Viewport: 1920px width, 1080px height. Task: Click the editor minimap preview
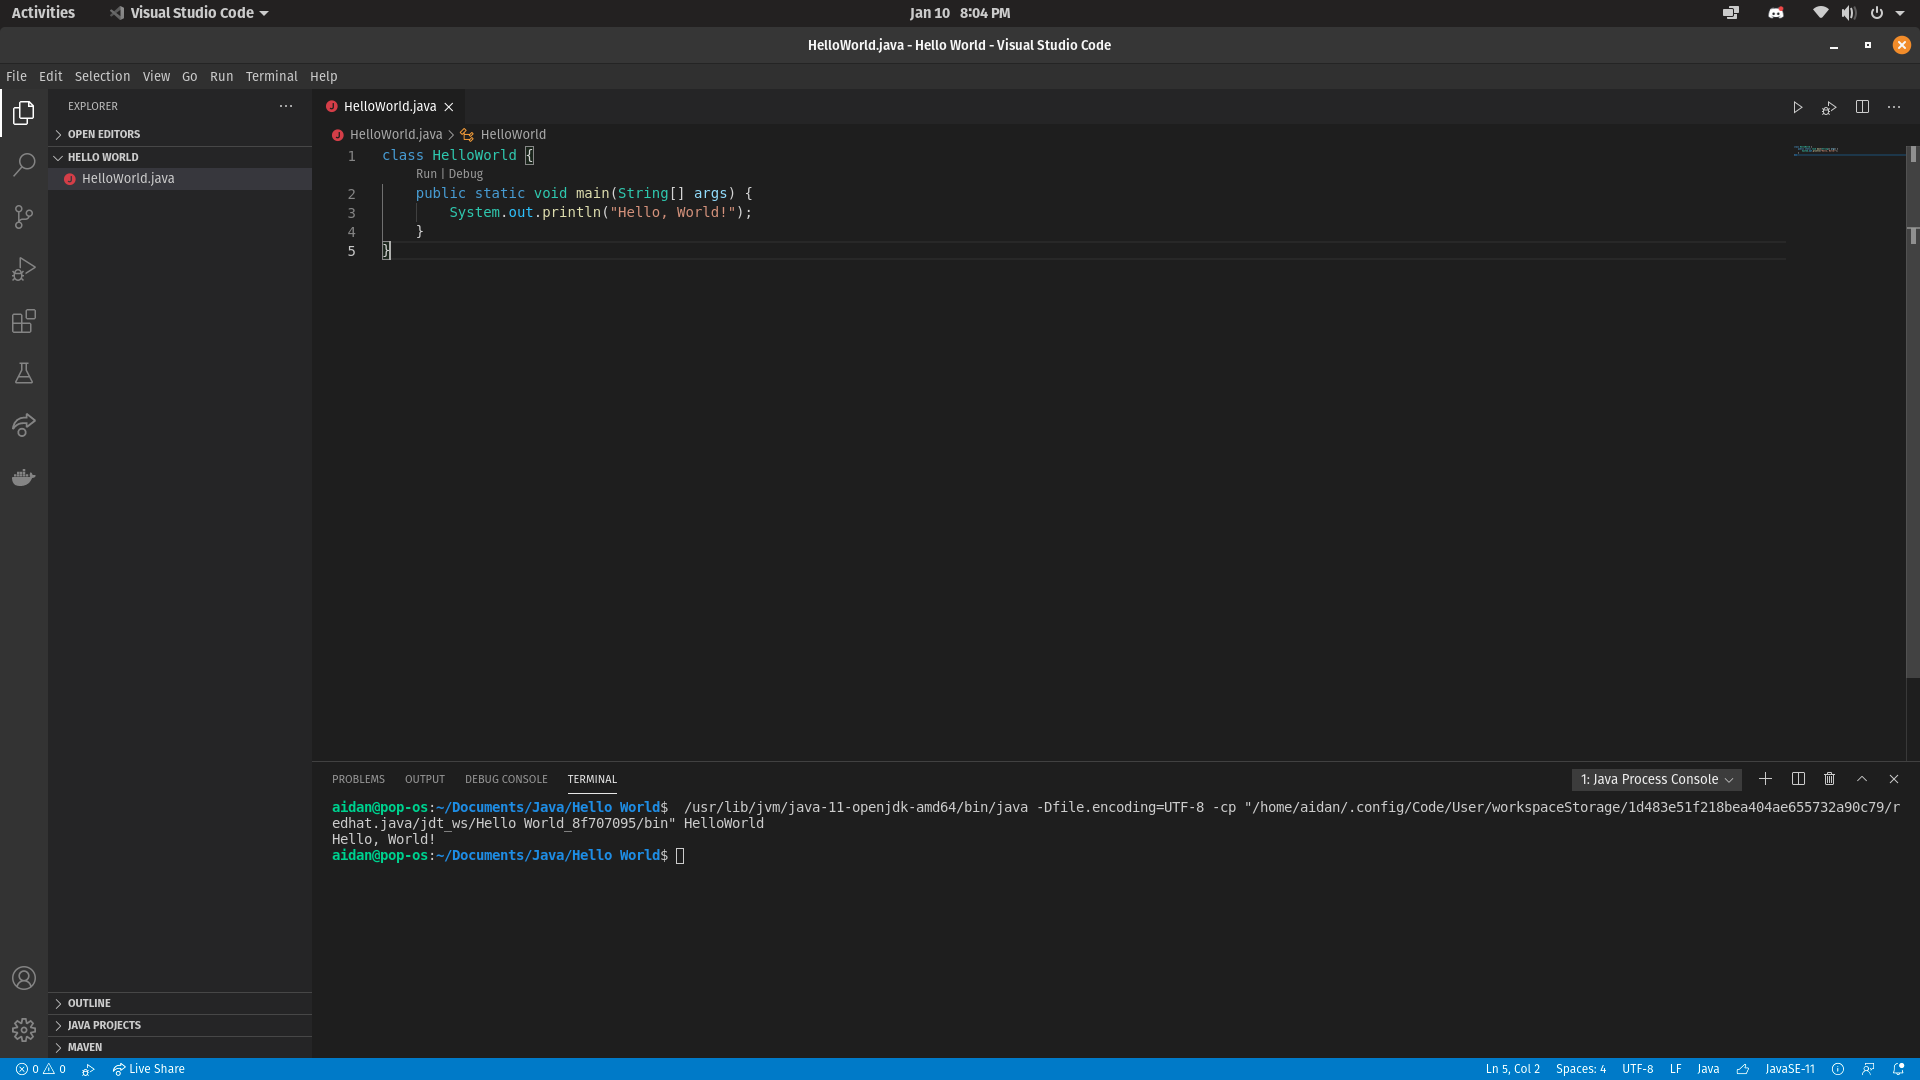1820,150
